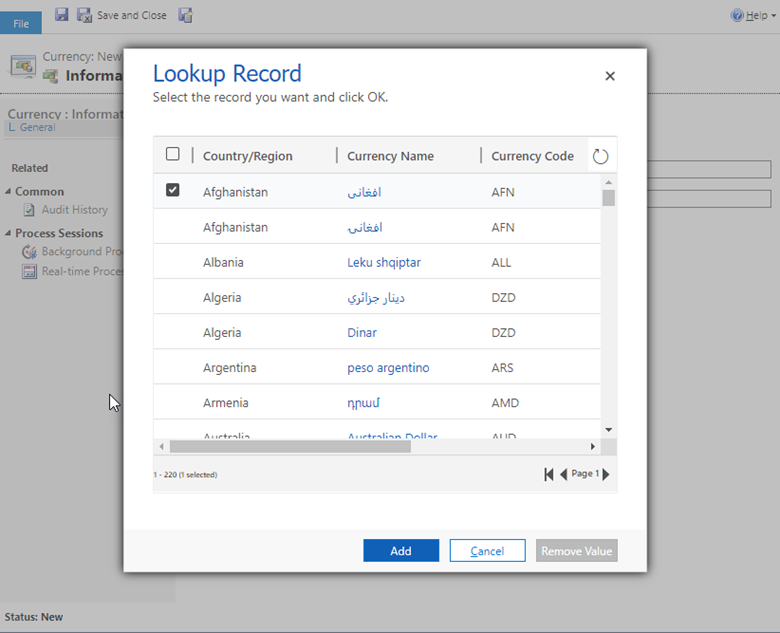780x633 pixels.
Task: Click the Save disk icon in toolbar
Action: tap(62, 15)
